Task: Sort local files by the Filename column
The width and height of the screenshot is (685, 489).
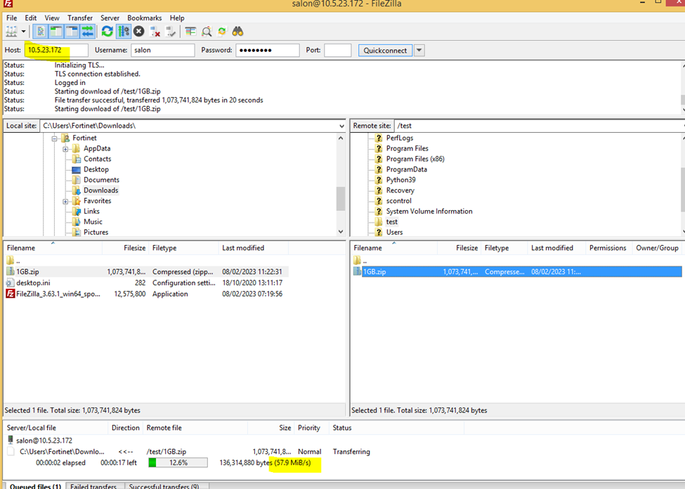Action: click(x=53, y=248)
